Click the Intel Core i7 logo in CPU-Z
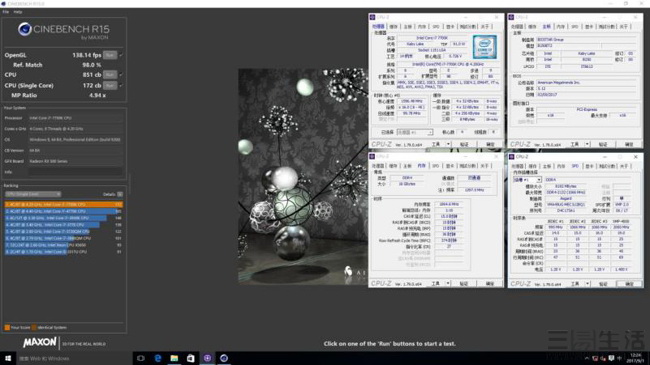 (485, 47)
